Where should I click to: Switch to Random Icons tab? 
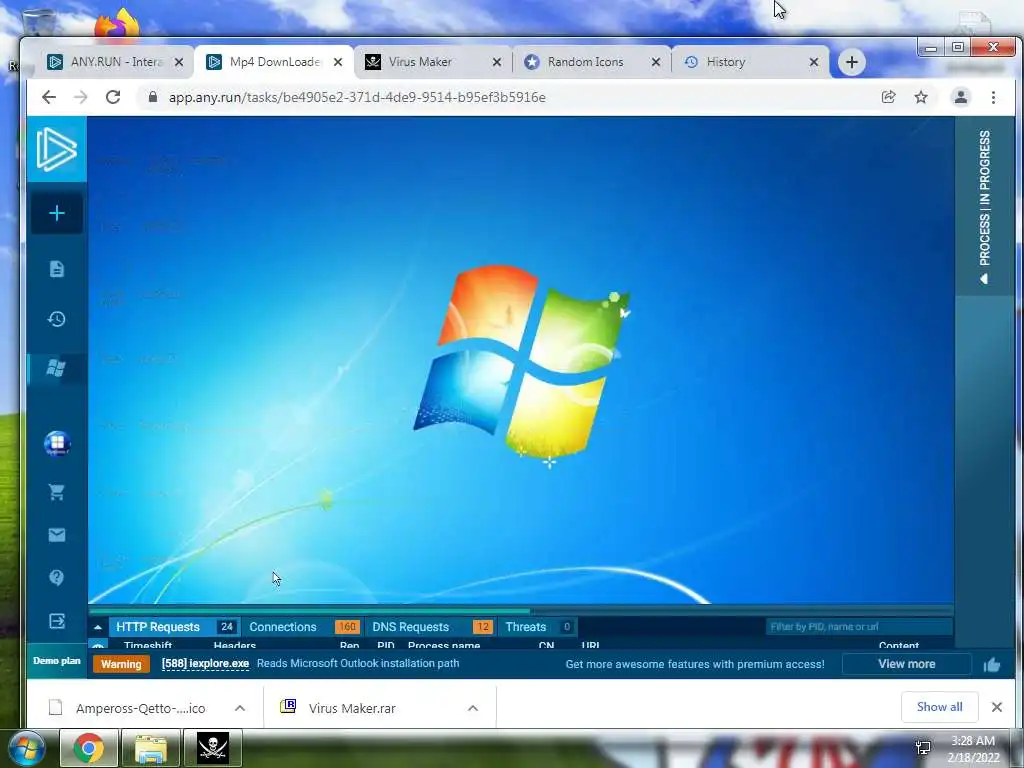click(585, 62)
